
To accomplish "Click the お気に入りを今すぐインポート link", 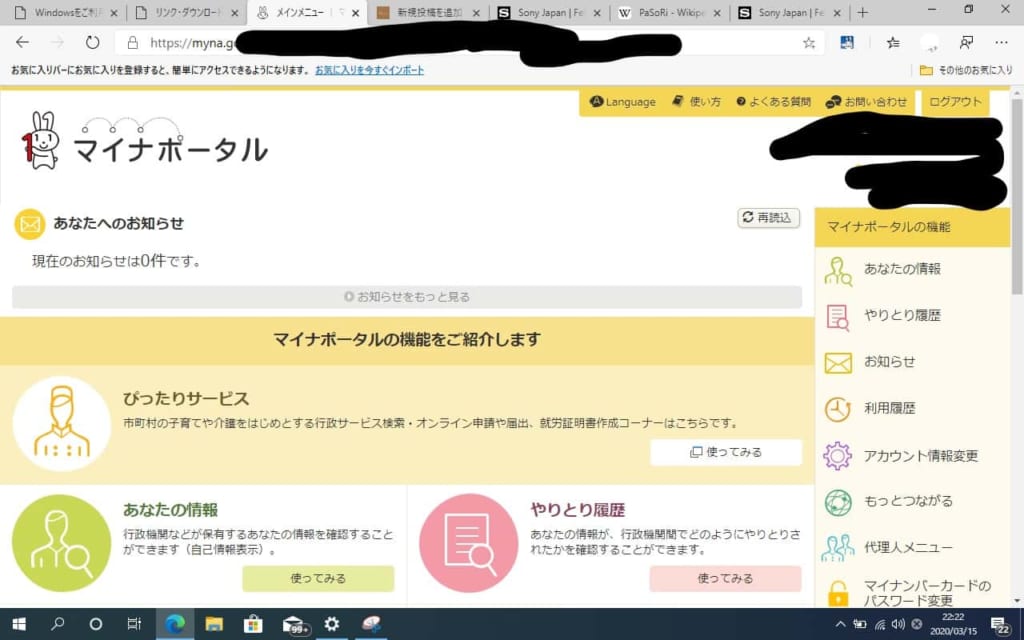I will coord(370,70).
